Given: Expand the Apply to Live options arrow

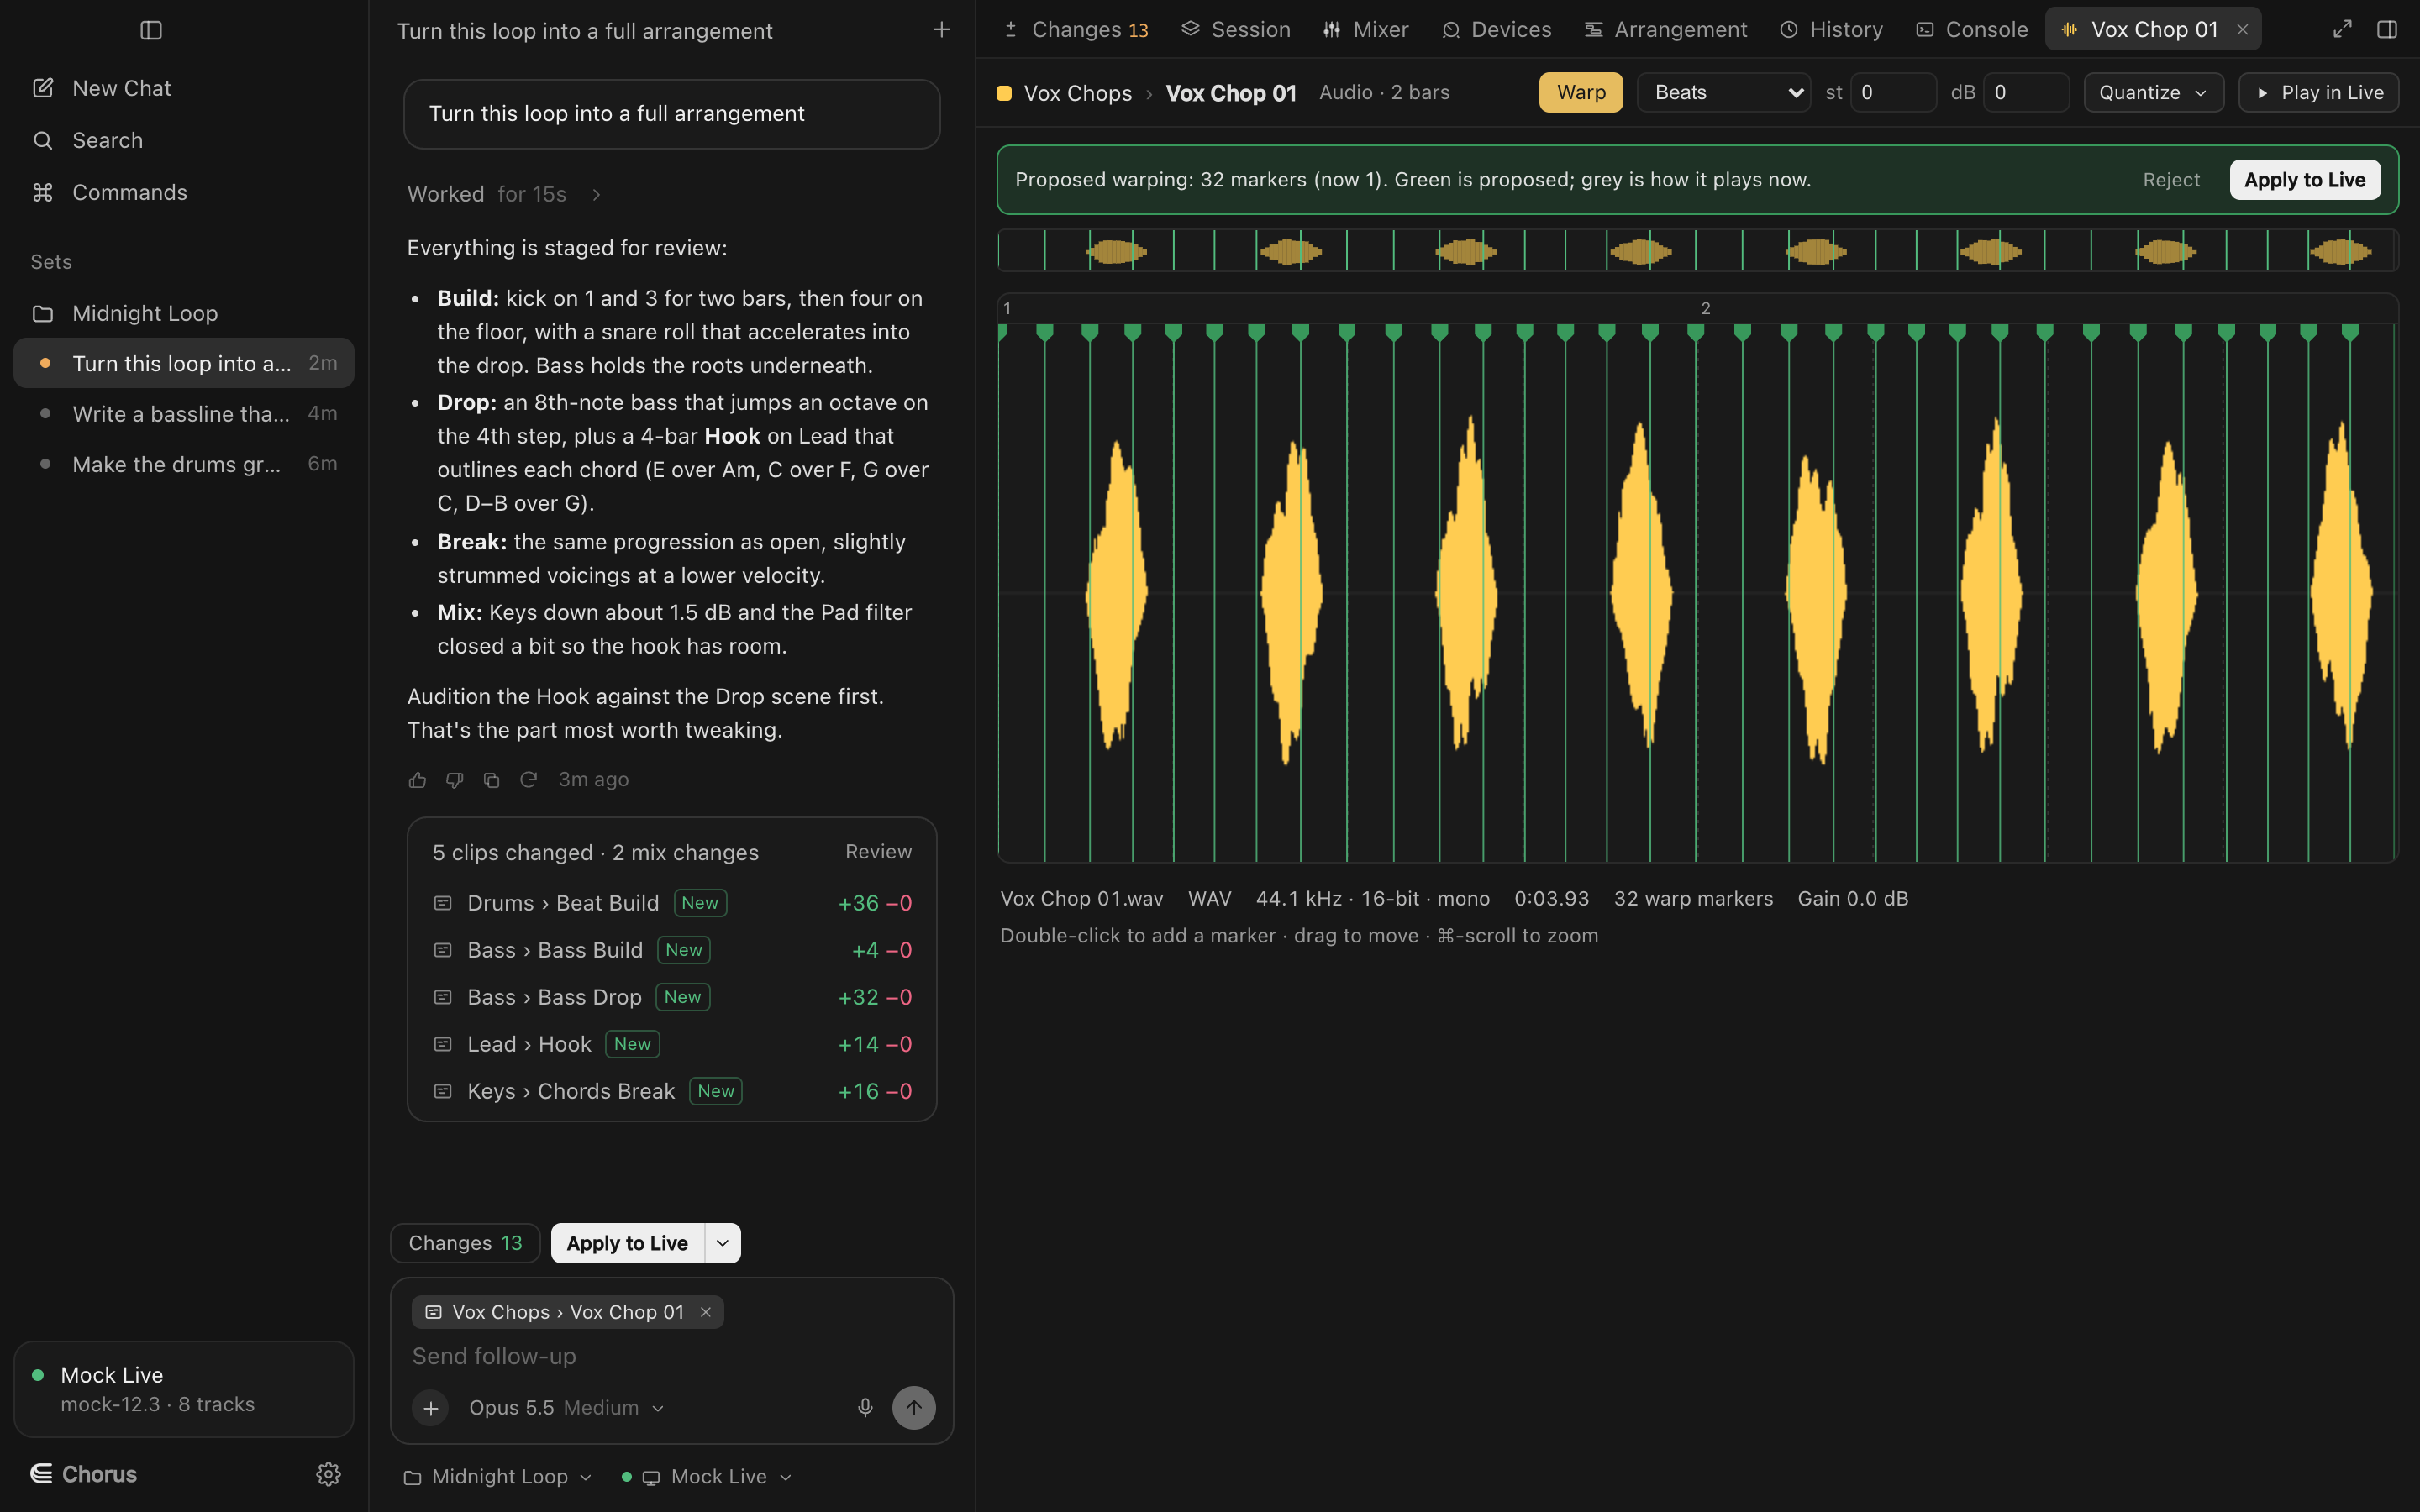Looking at the screenshot, I should pos(723,1243).
